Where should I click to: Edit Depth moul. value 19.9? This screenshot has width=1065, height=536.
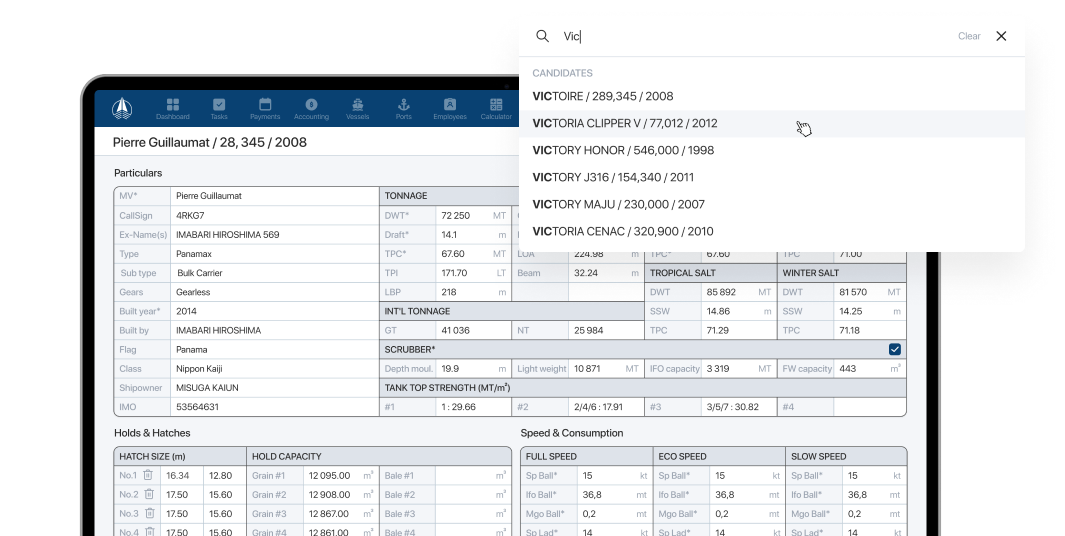point(473,368)
